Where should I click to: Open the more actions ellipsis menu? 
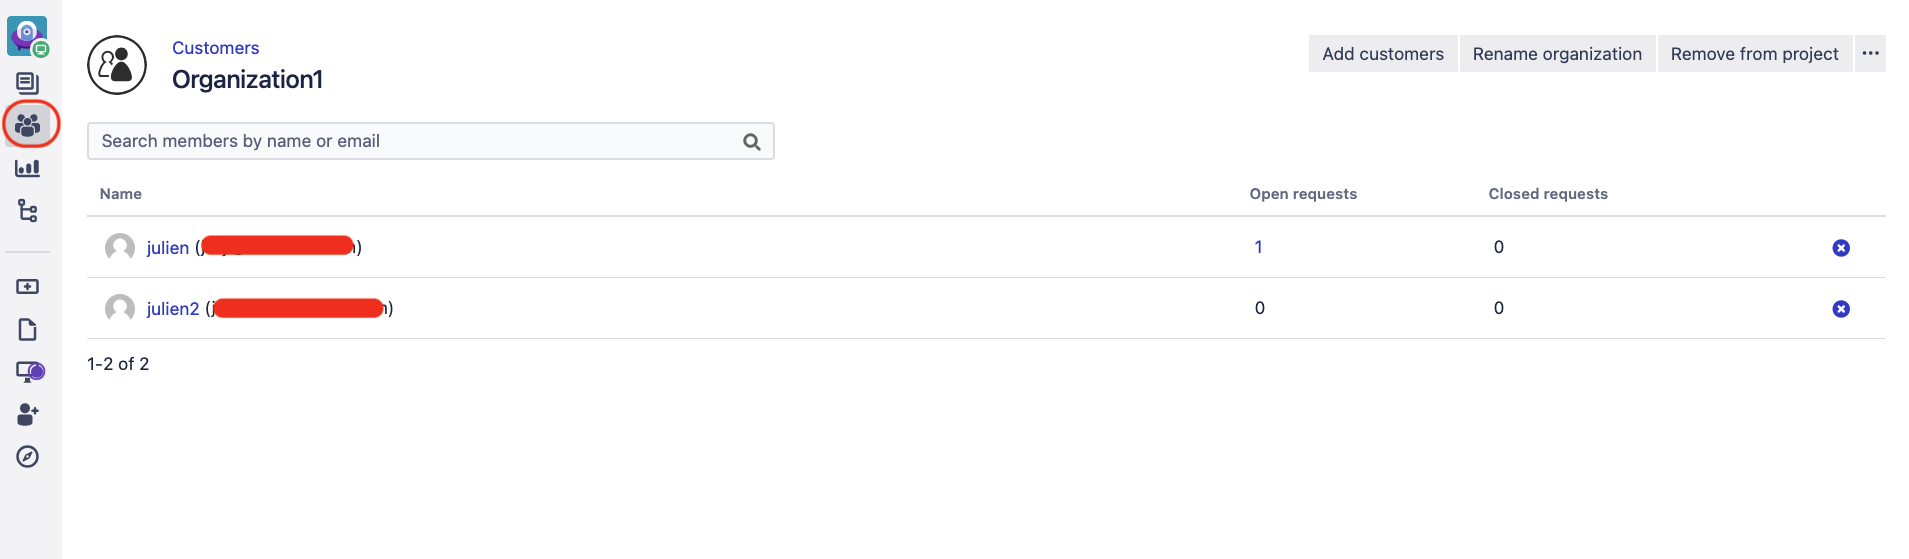1871,54
